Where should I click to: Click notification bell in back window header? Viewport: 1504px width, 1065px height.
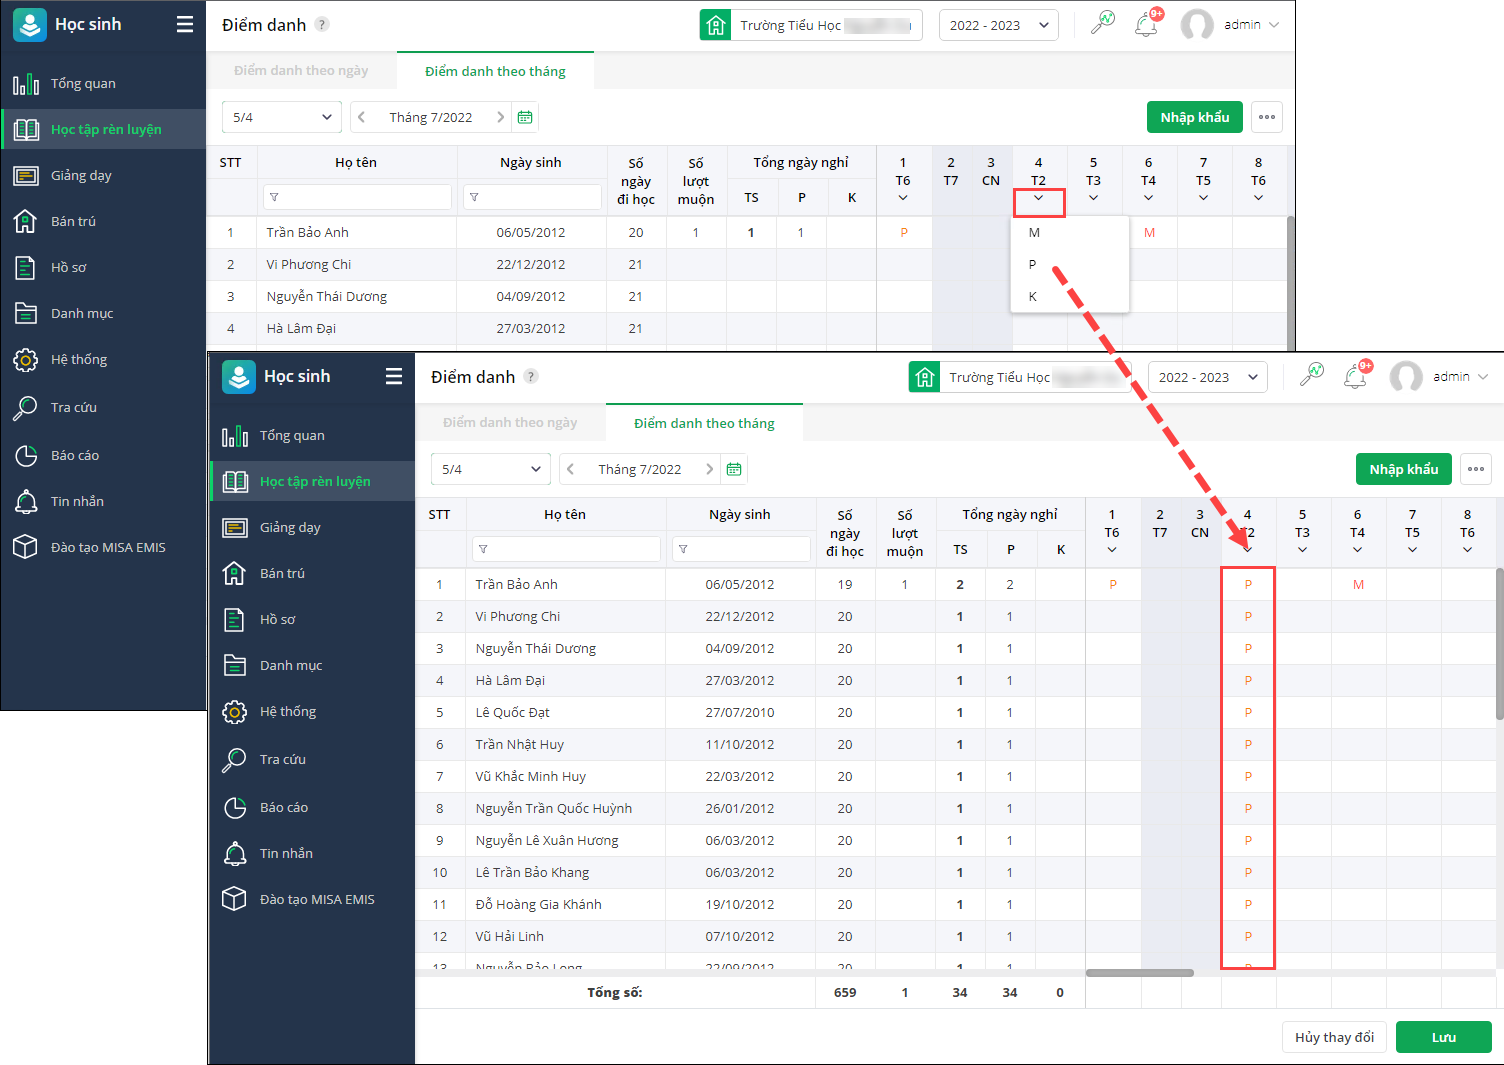point(1146,26)
